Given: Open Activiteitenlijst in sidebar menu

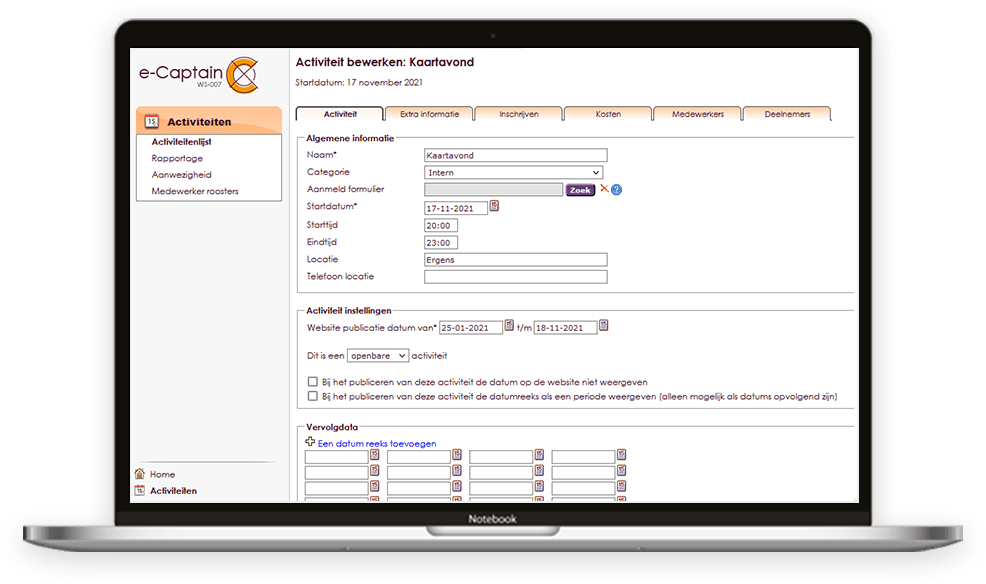Looking at the screenshot, I should click(181, 142).
